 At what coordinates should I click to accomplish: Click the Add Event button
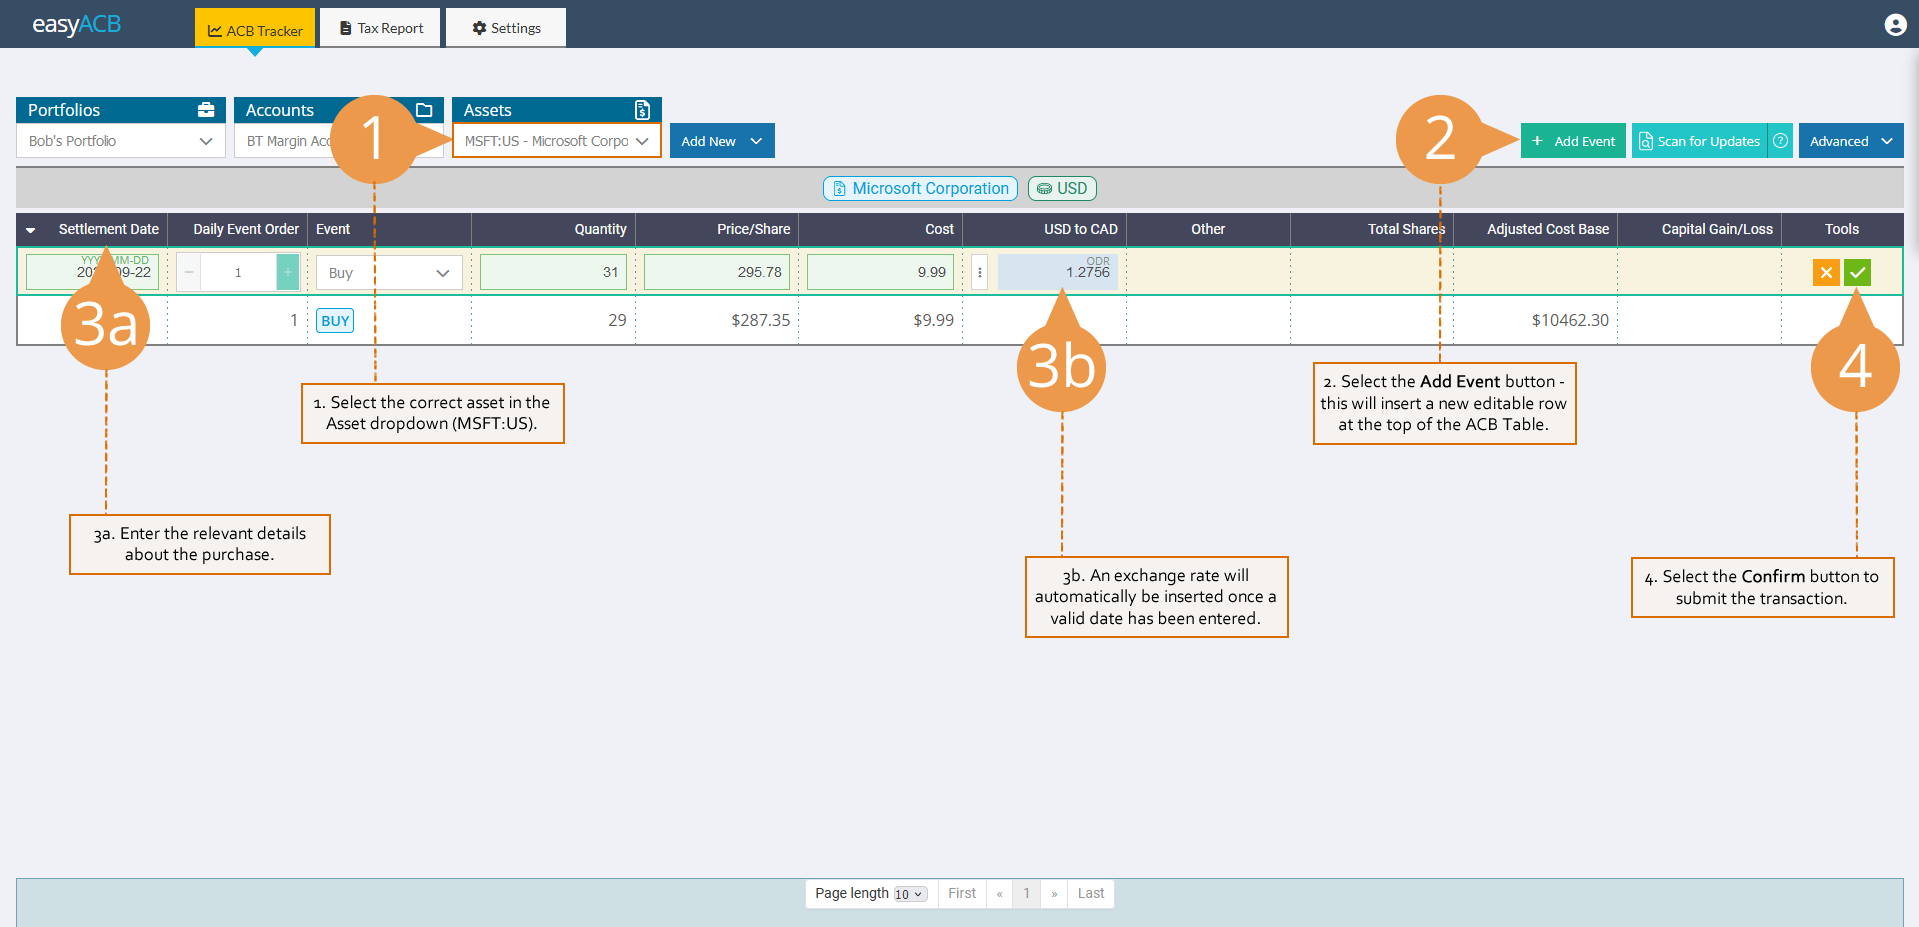click(x=1573, y=140)
